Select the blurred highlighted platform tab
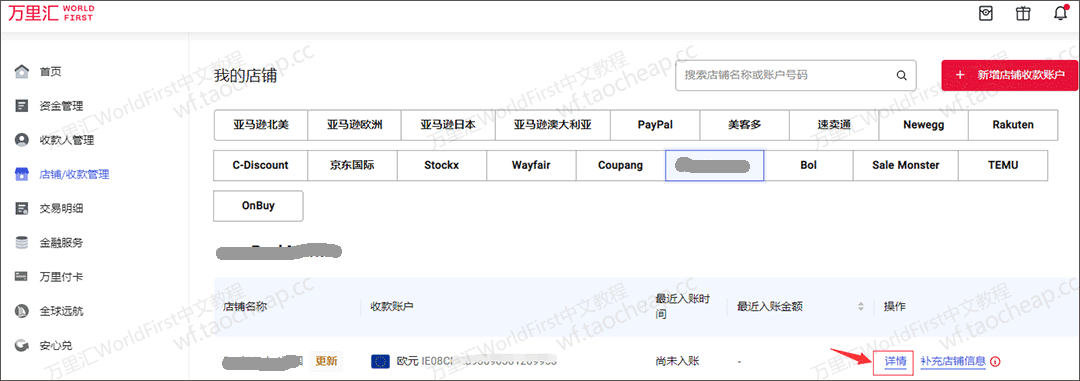 click(714, 165)
